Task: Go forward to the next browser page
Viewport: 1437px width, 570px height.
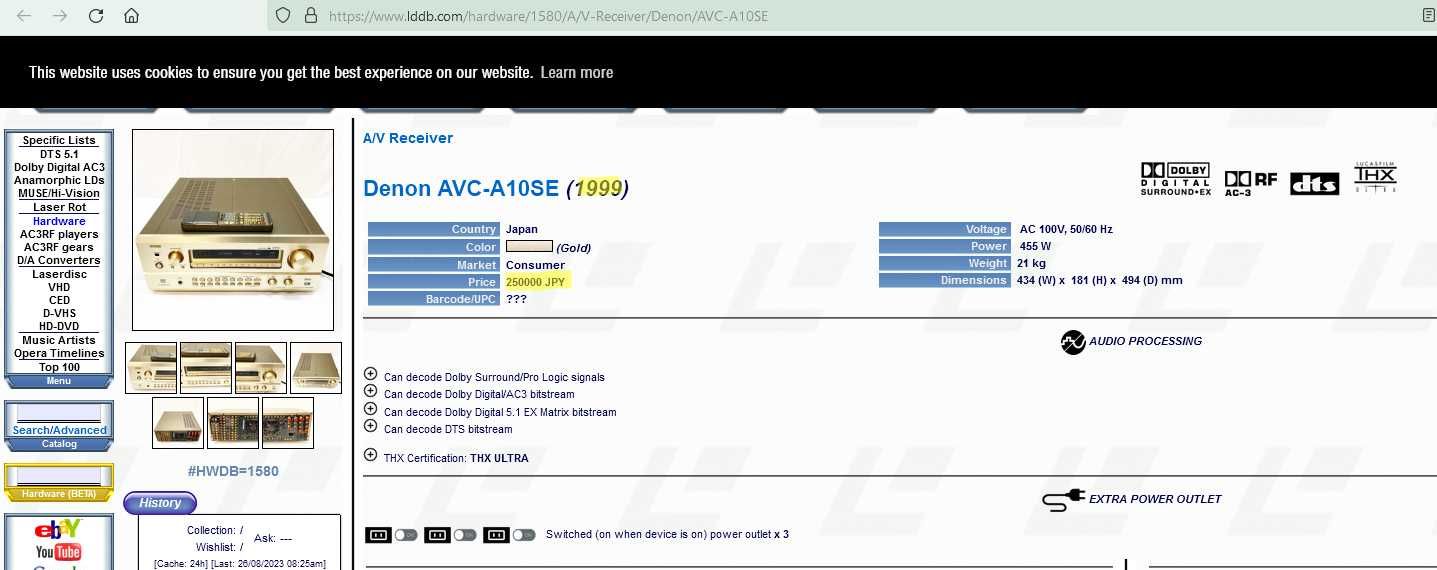Action: pyautogui.click(x=60, y=16)
